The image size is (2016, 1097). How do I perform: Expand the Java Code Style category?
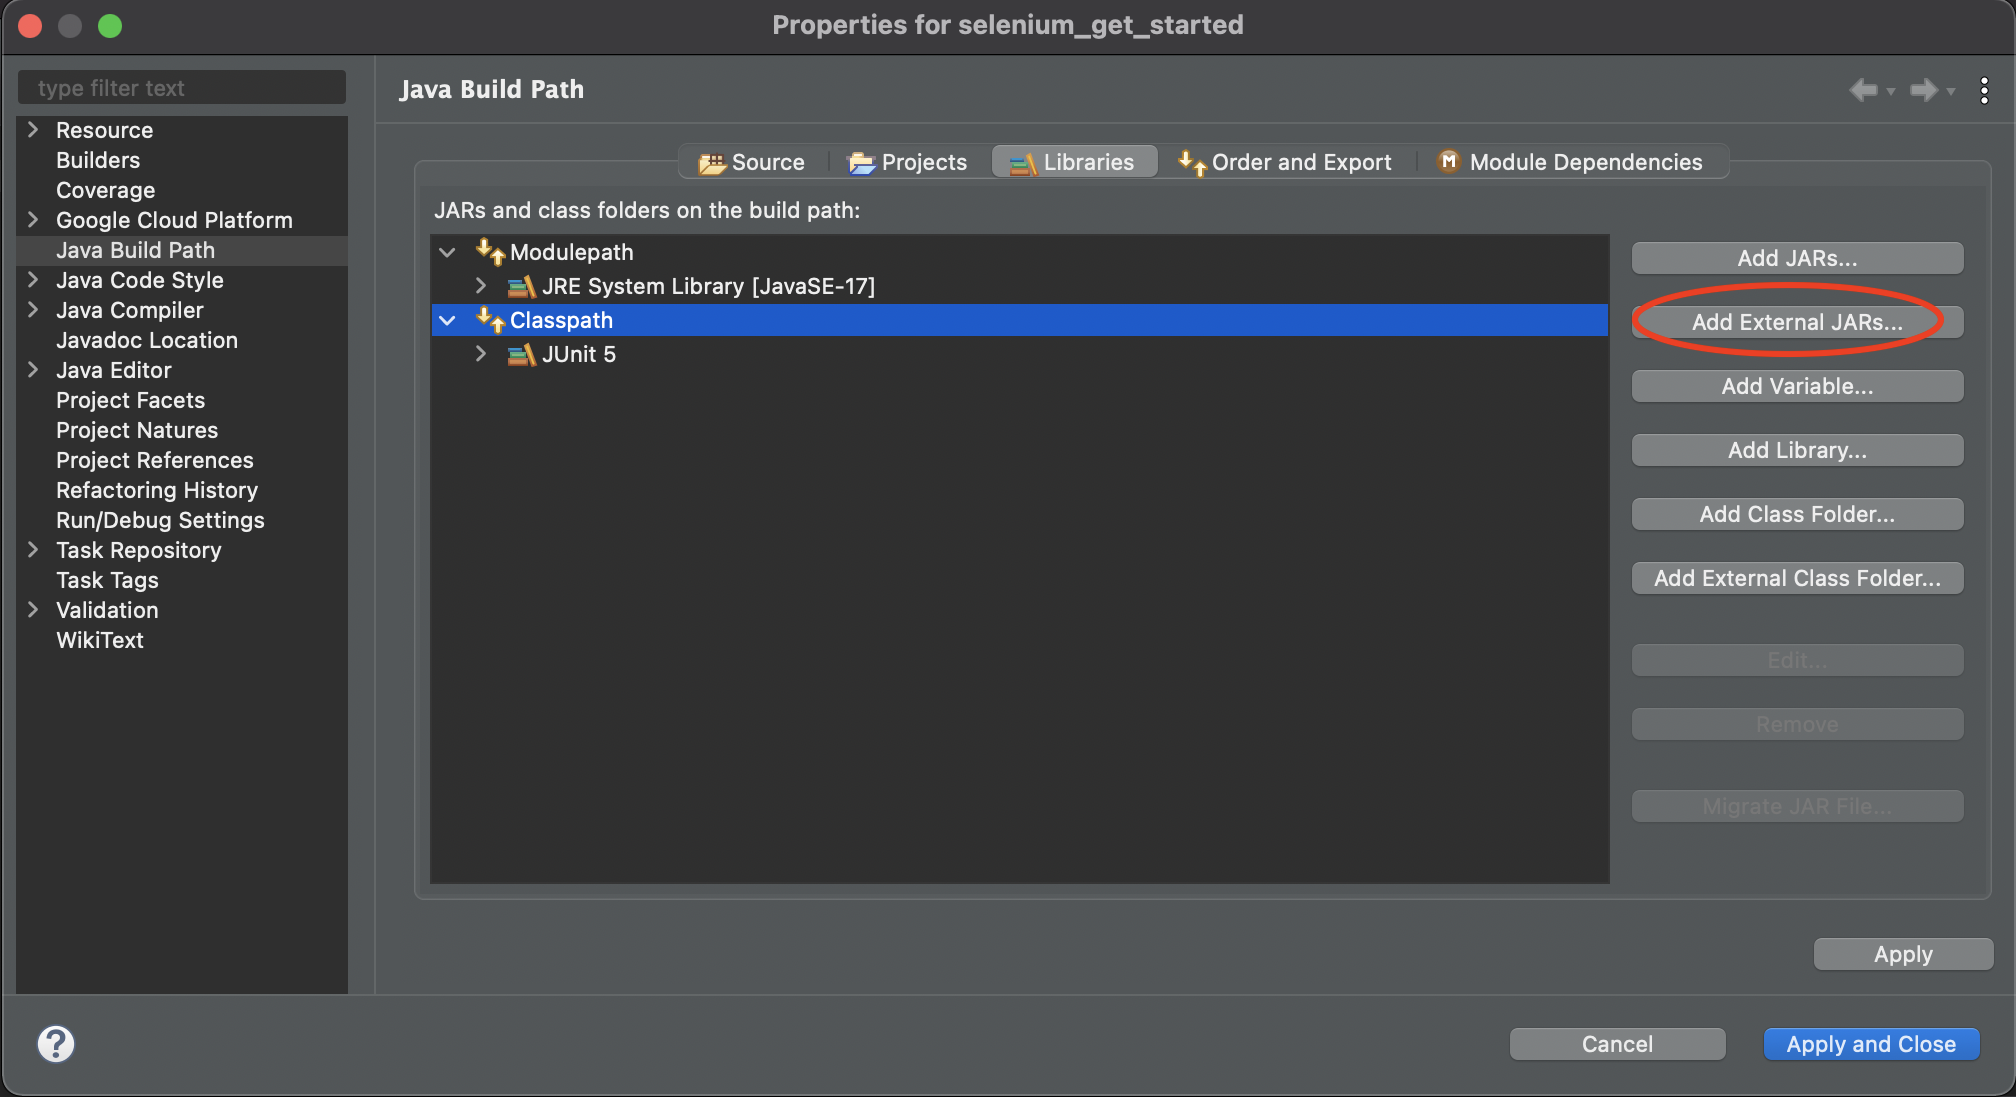(x=33, y=280)
